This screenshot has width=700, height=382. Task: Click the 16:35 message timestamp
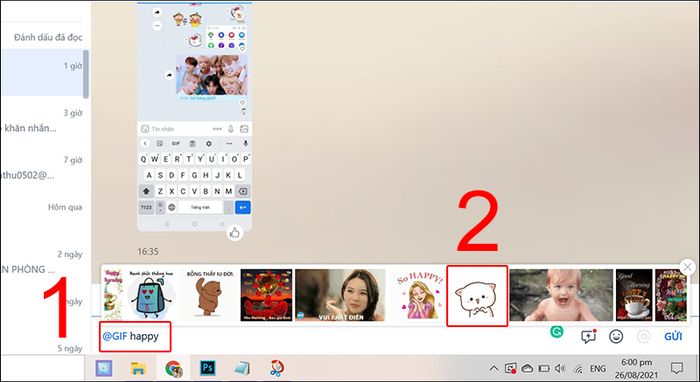point(148,252)
